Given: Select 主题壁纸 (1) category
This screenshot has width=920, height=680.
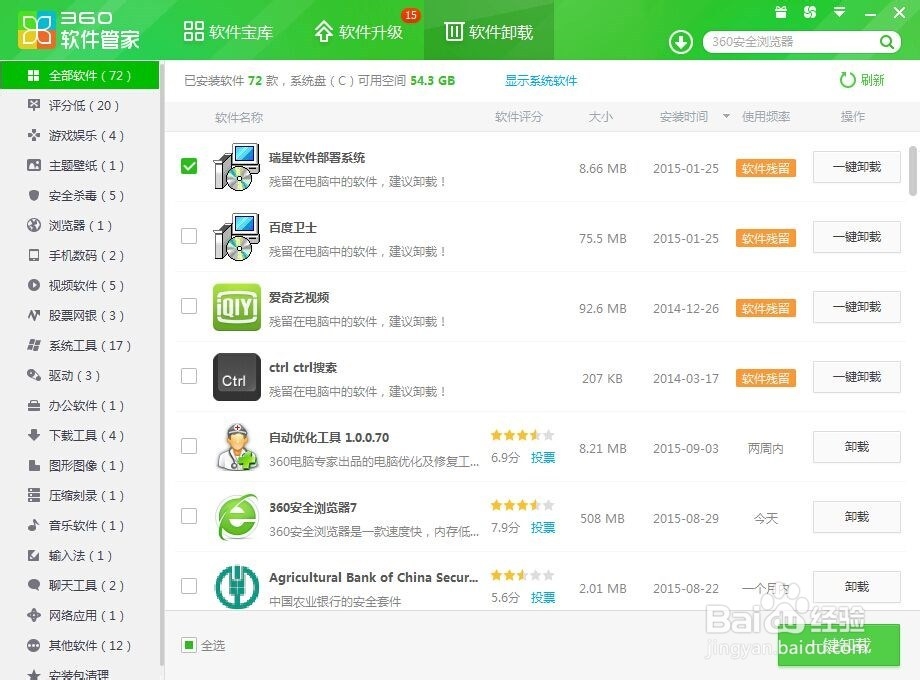Looking at the screenshot, I should [79, 165].
